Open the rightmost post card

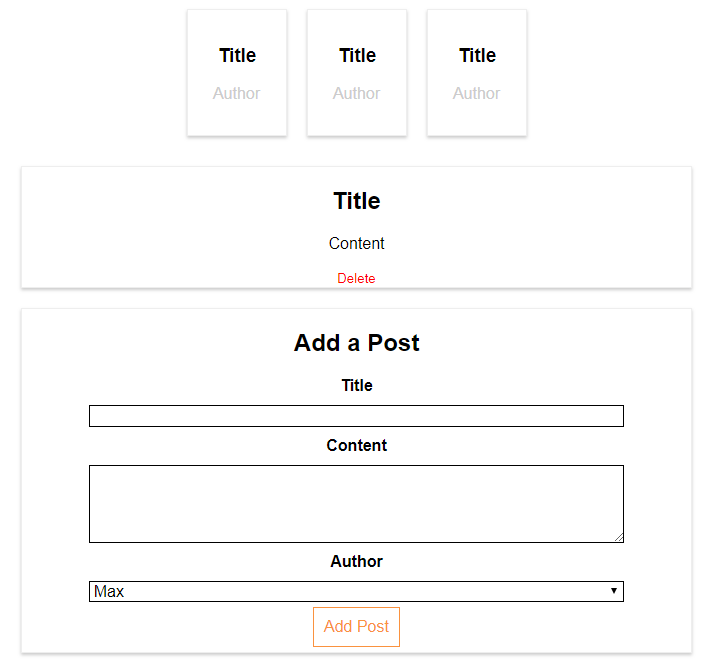pyautogui.click(x=477, y=73)
